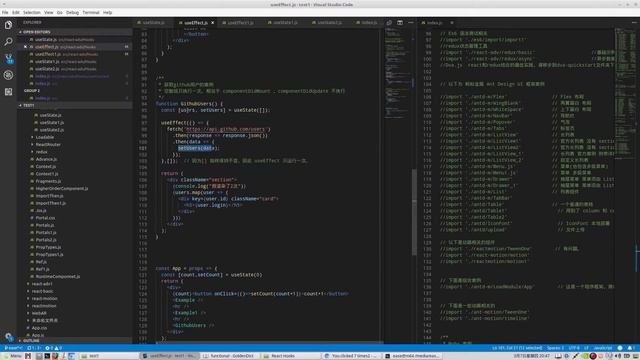This screenshot has width=640, height=360.
Task: Open the Menu button on OS taskbar
Action: 12,356
